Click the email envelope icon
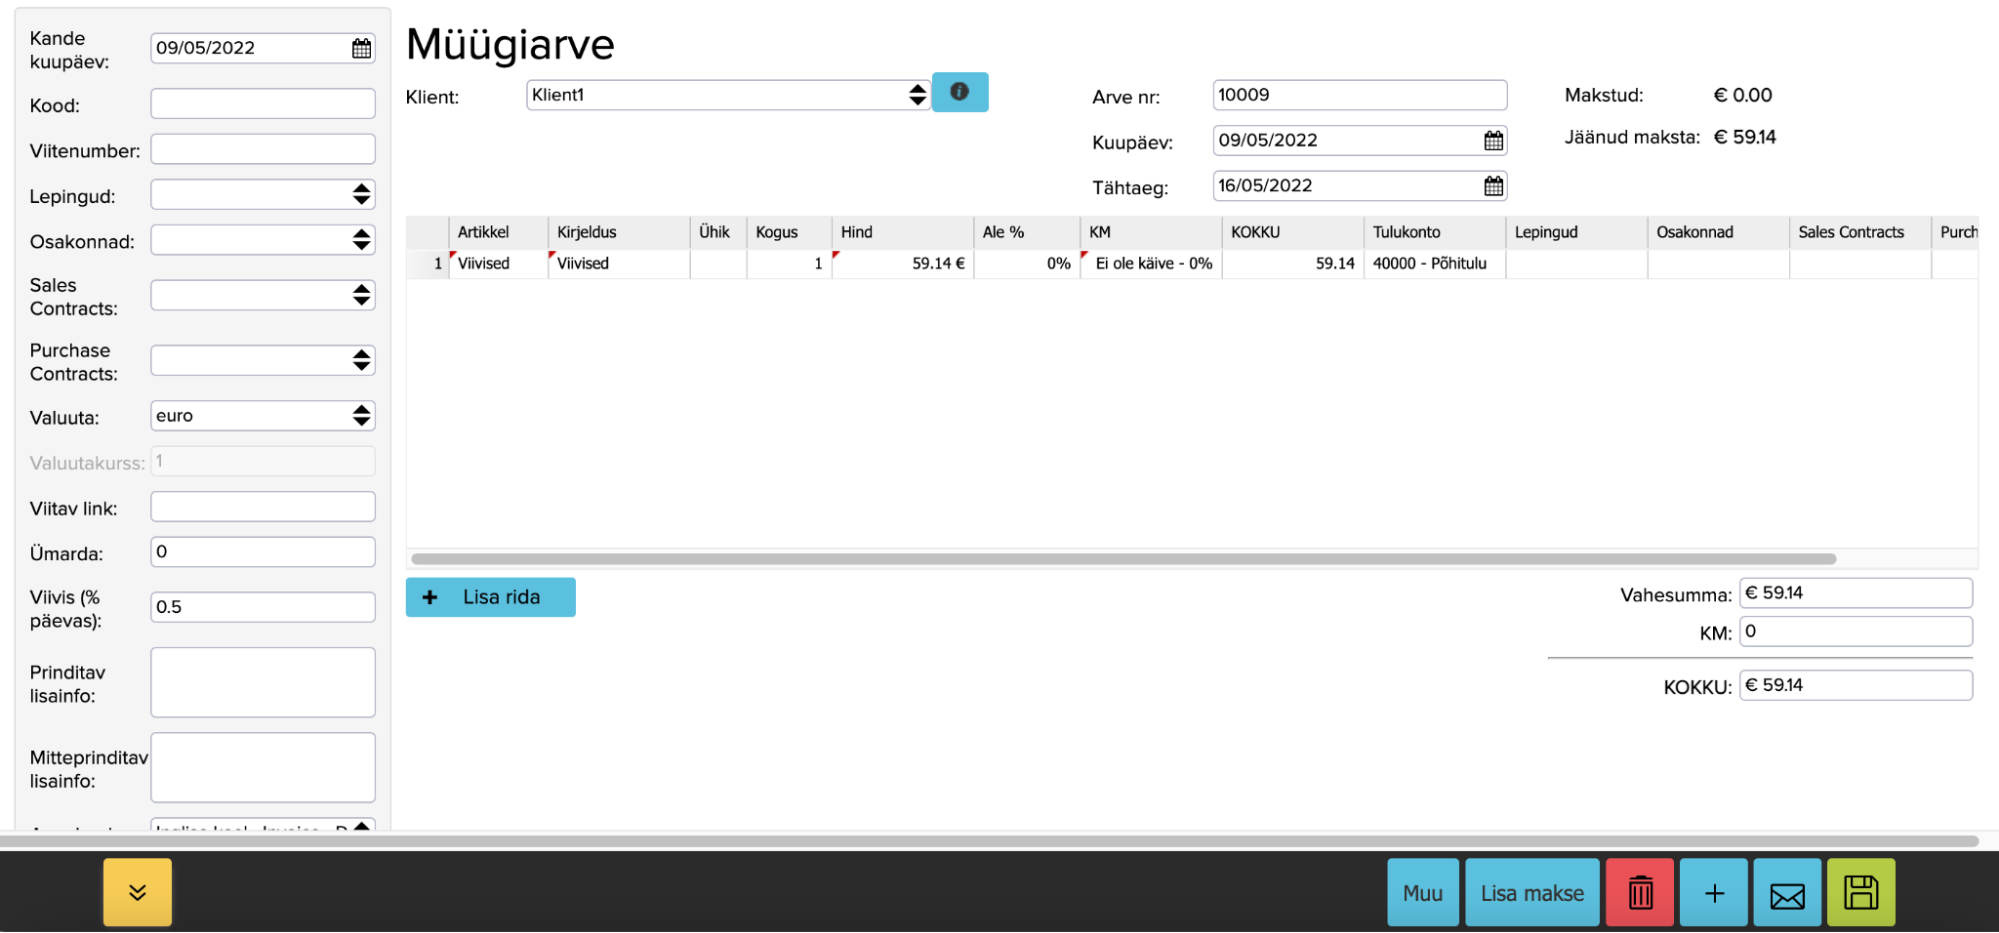 click(x=1787, y=893)
